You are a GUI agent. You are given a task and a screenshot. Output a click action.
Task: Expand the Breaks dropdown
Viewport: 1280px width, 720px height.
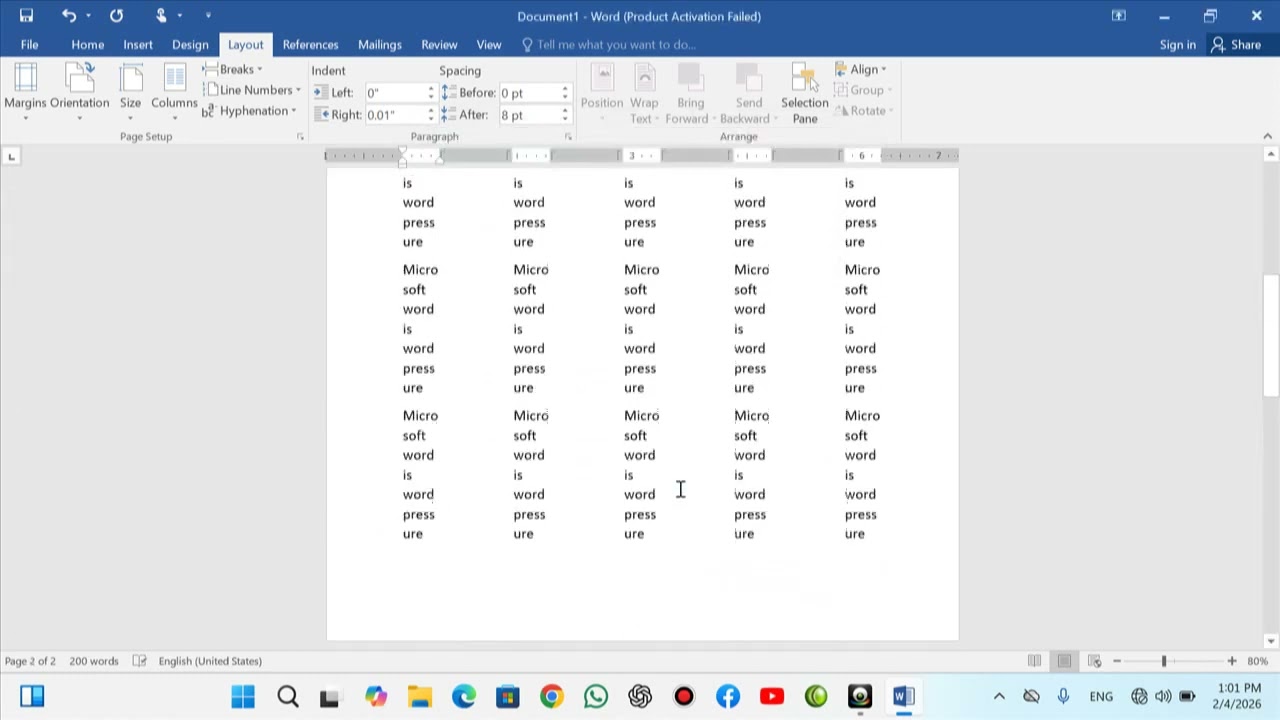coord(233,69)
